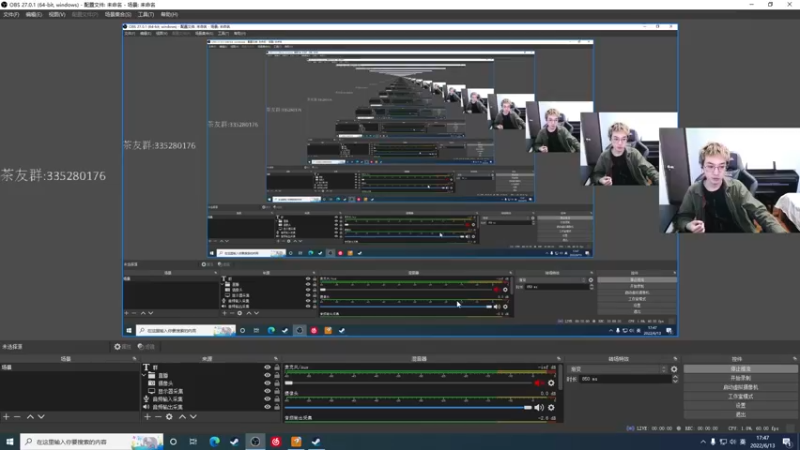
Task: Pop out the Scenes dock panel icon
Action: [135, 359]
